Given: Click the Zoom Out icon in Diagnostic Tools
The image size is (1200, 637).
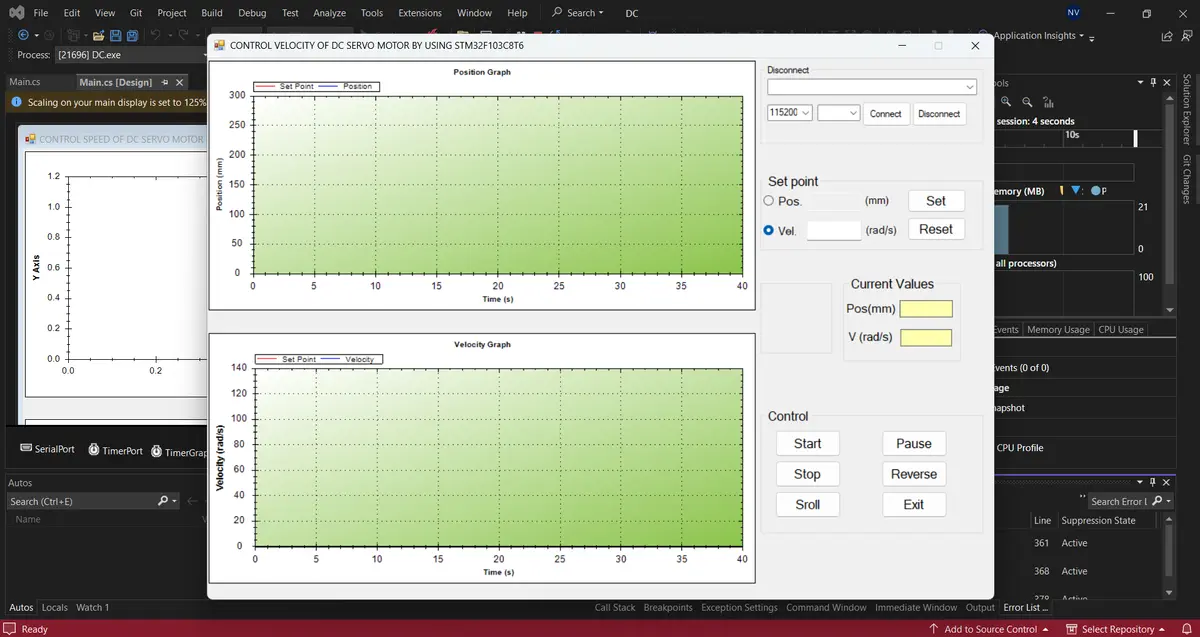Looking at the screenshot, I should click(x=1027, y=102).
